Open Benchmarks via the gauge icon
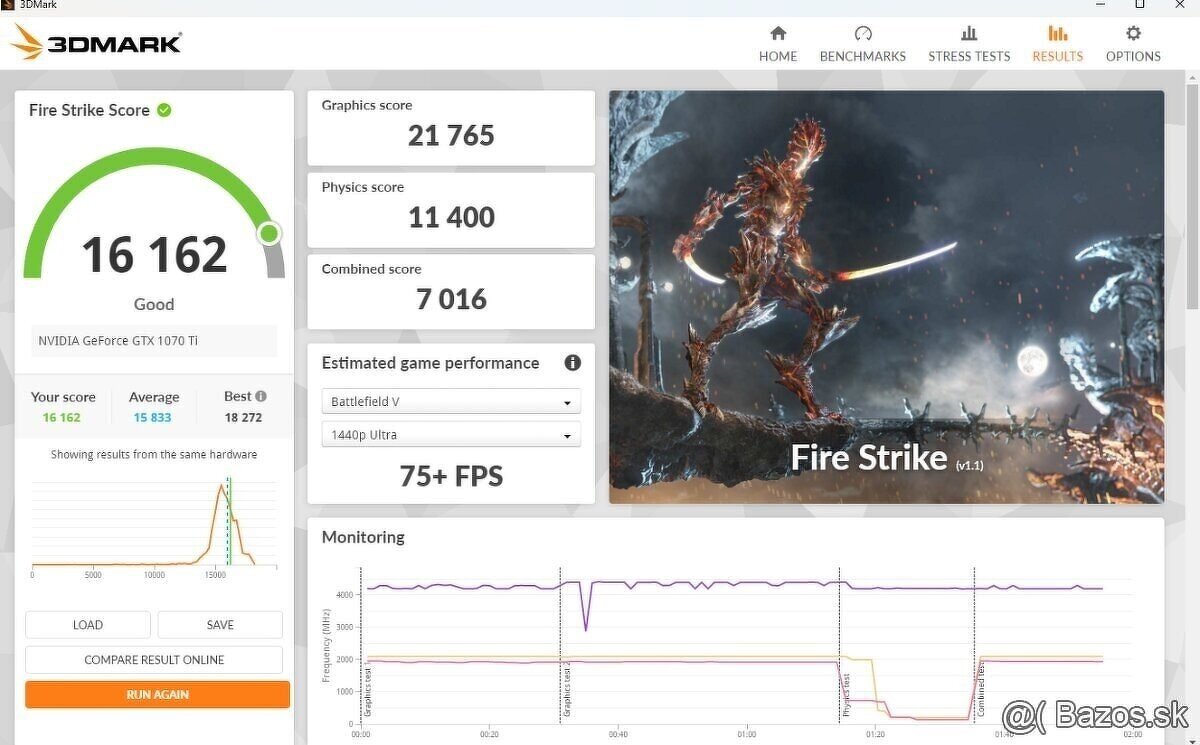Screen dimensions: 1200x745 [x=863, y=33]
